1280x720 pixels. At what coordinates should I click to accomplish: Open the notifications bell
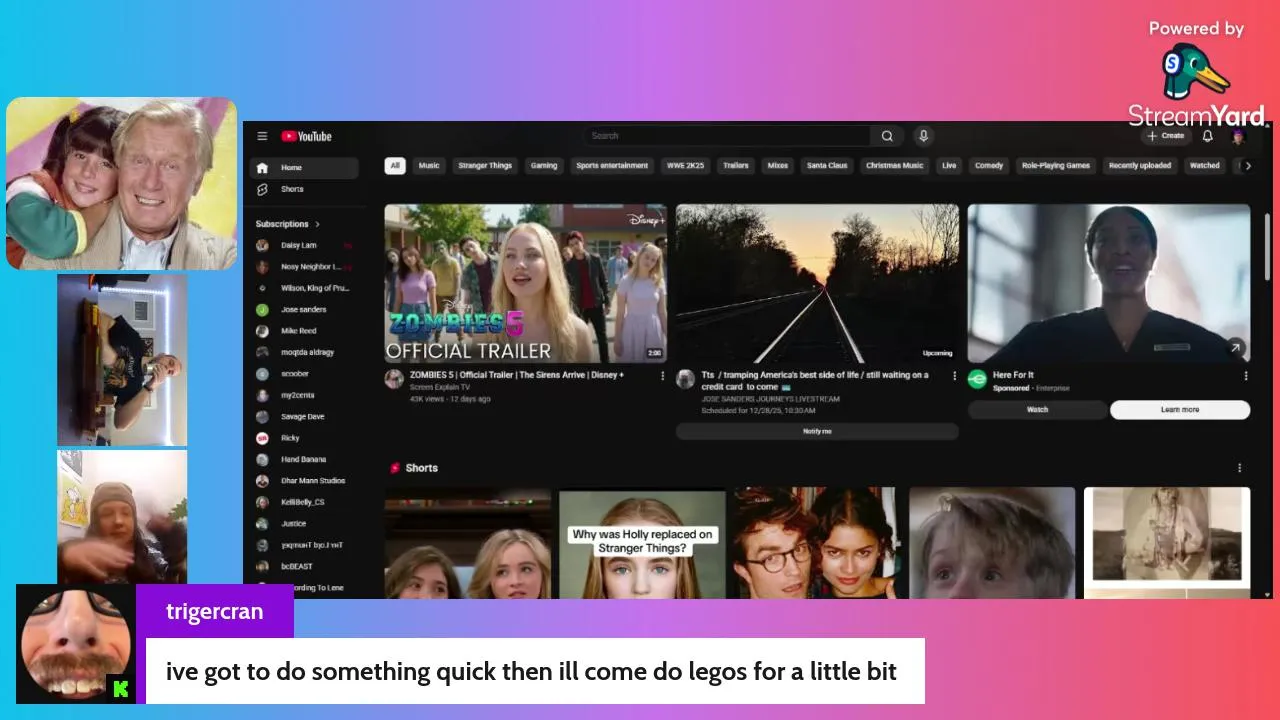point(1207,136)
